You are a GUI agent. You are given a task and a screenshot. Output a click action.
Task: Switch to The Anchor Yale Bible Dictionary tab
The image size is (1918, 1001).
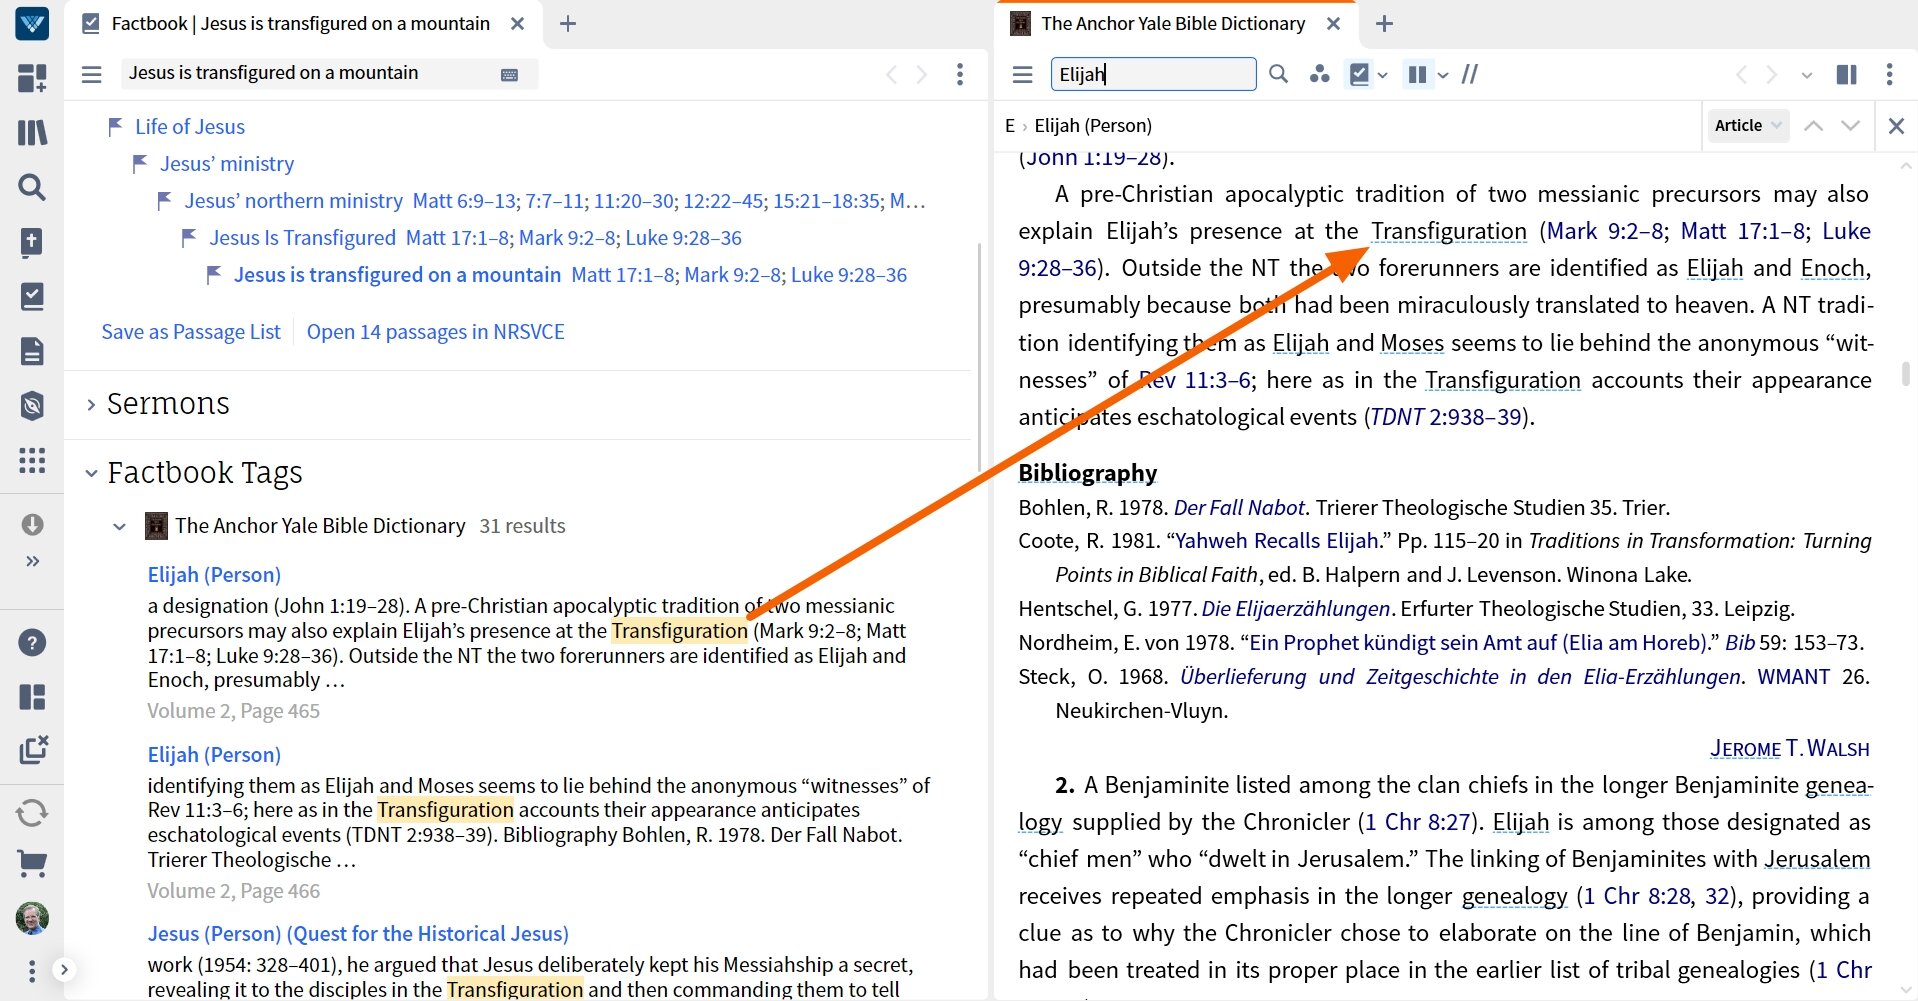tap(1172, 23)
